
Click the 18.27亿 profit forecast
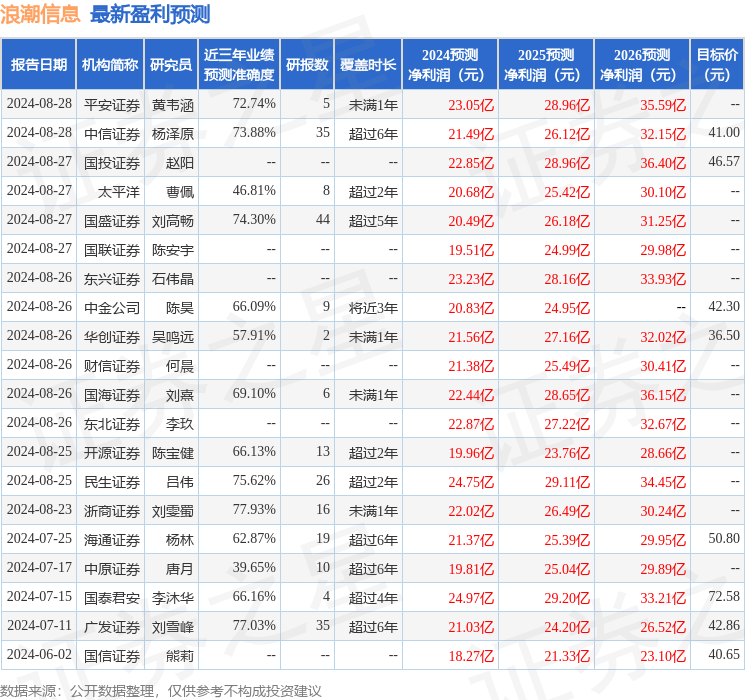[471, 655]
